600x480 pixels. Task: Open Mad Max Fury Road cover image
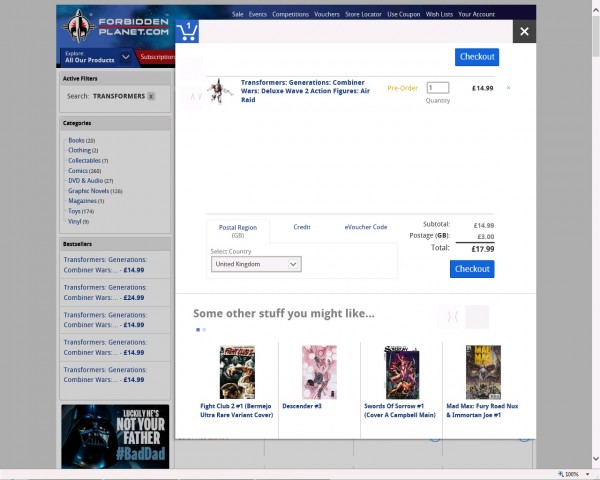483,372
